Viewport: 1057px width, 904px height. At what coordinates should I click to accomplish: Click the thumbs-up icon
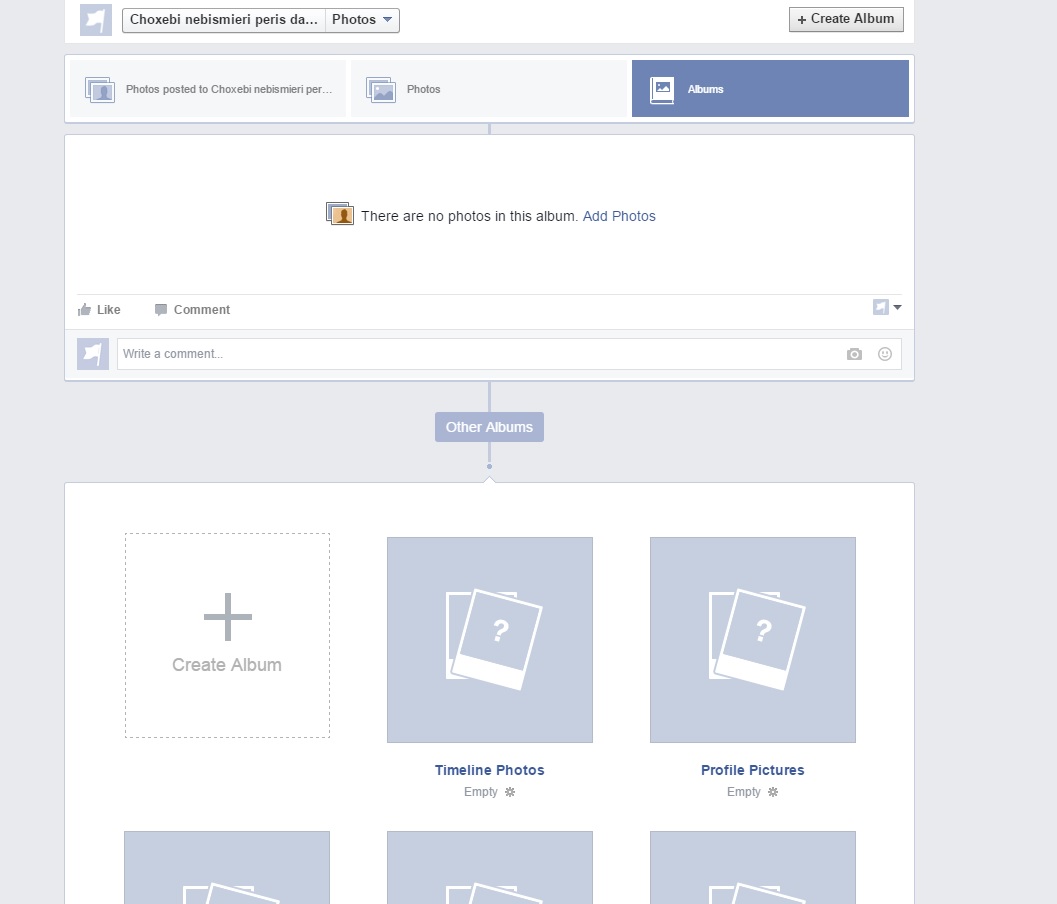click(x=84, y=309)
